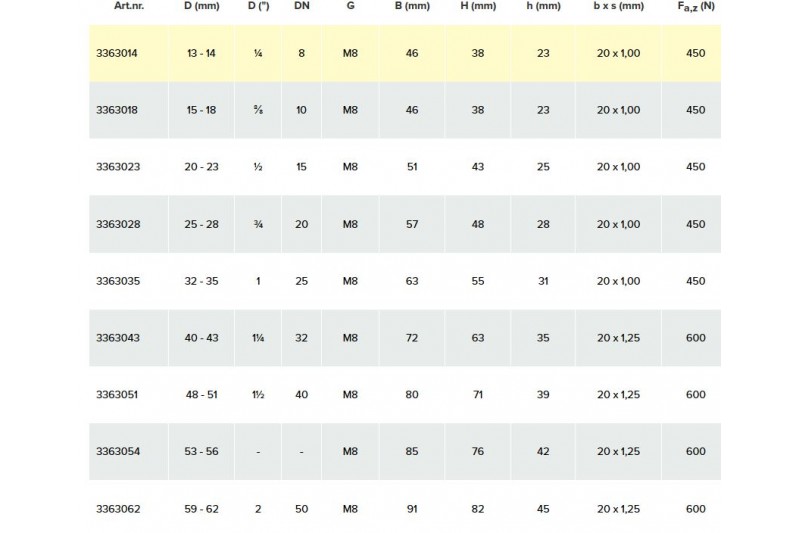
Task: Select article number 3363014
Action: 117,53
